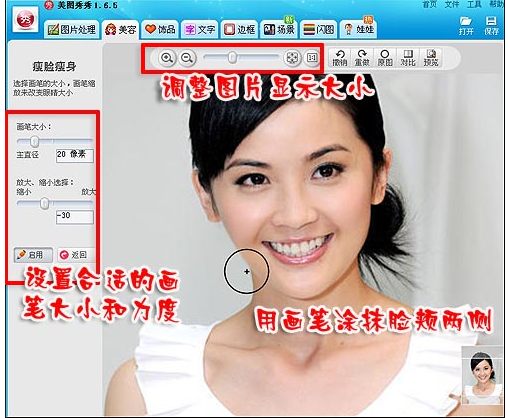The width and height of the screenshot is (508, 418).
Task: Switch to the 美容 tab
Action: [121, 30]
